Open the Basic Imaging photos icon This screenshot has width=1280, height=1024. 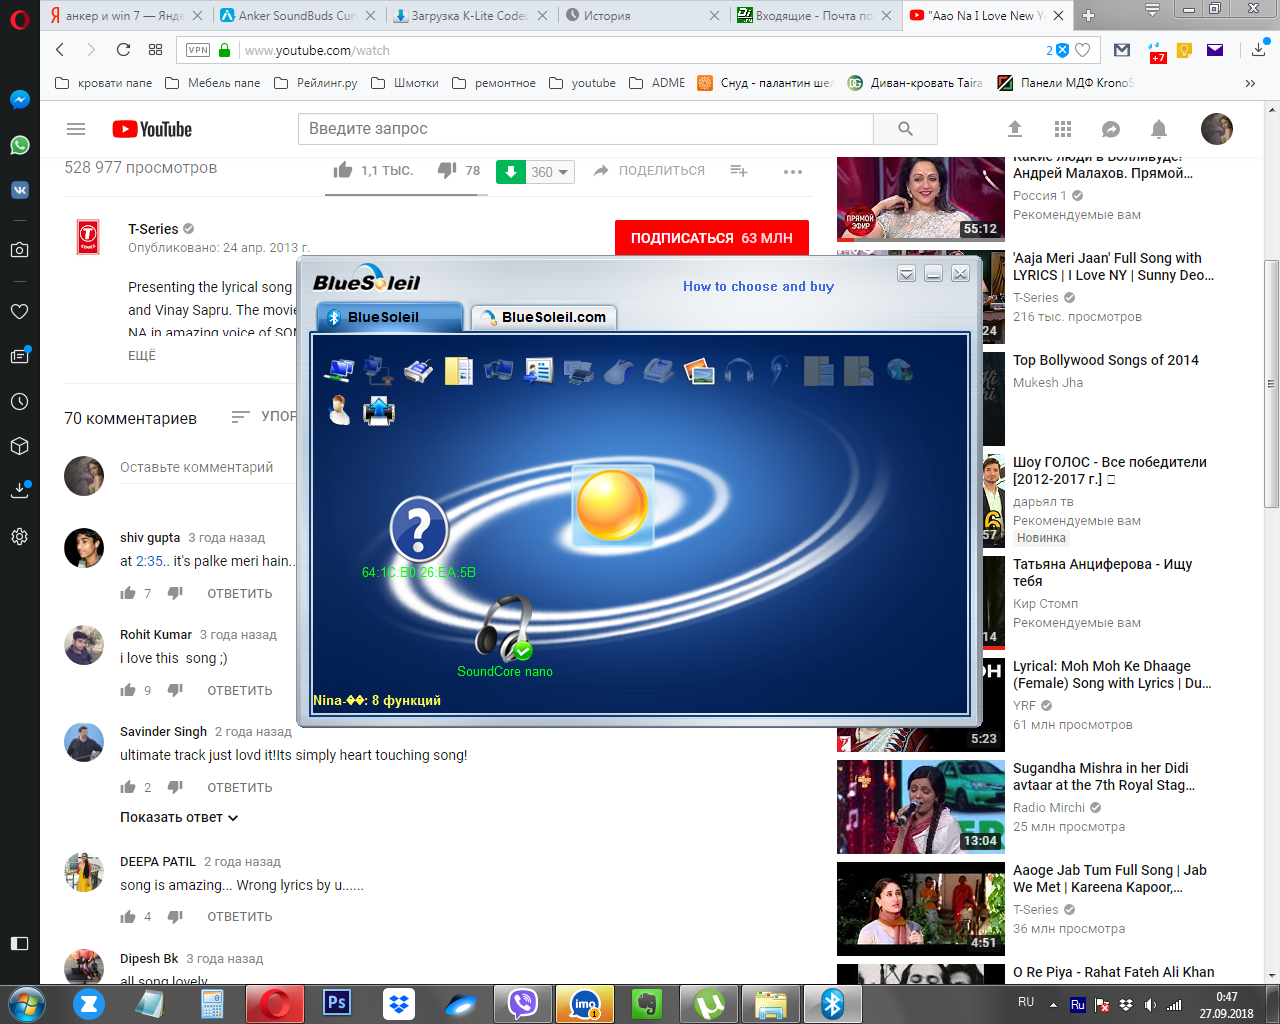click(699, 371)
